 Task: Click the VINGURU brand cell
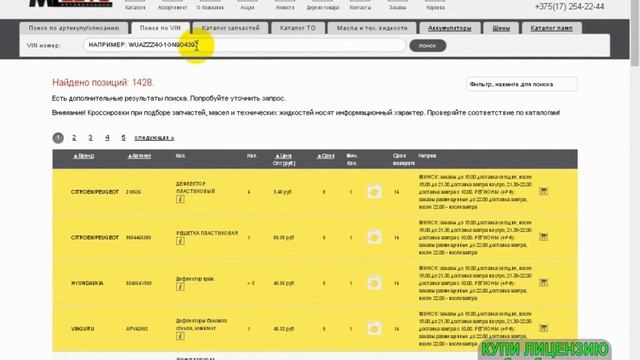pyautogui.click(x=82, y=329)
